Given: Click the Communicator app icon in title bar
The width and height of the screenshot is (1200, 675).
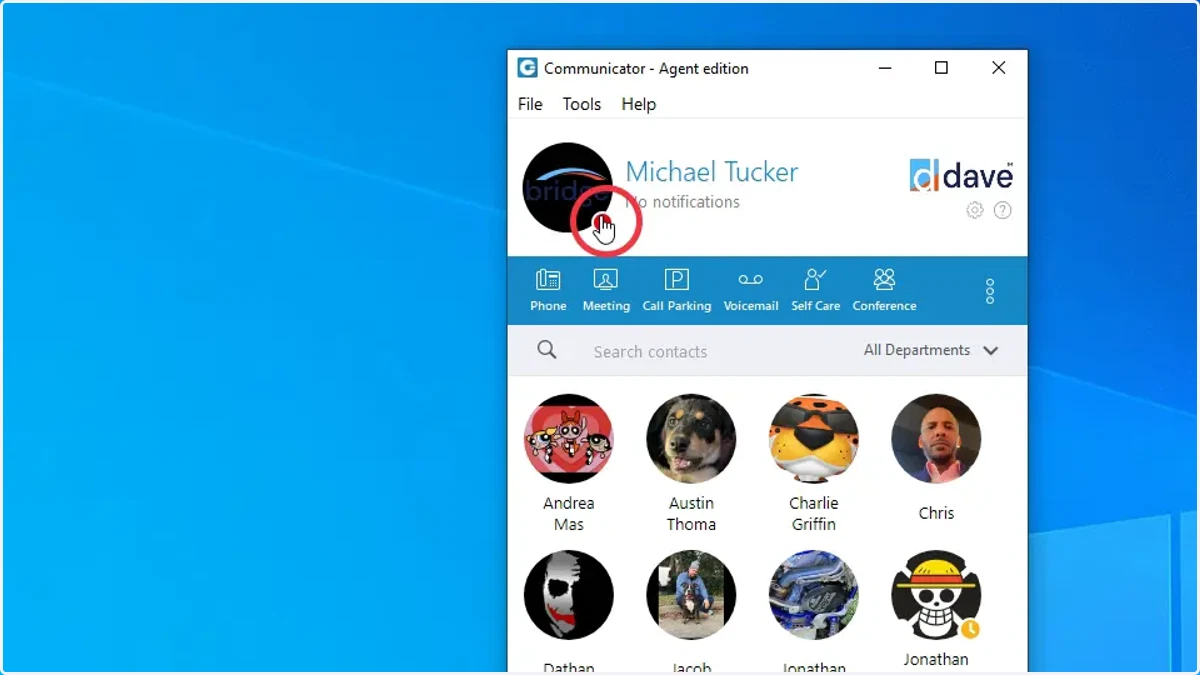Looking at the screenshot, I should pos(527,68).
